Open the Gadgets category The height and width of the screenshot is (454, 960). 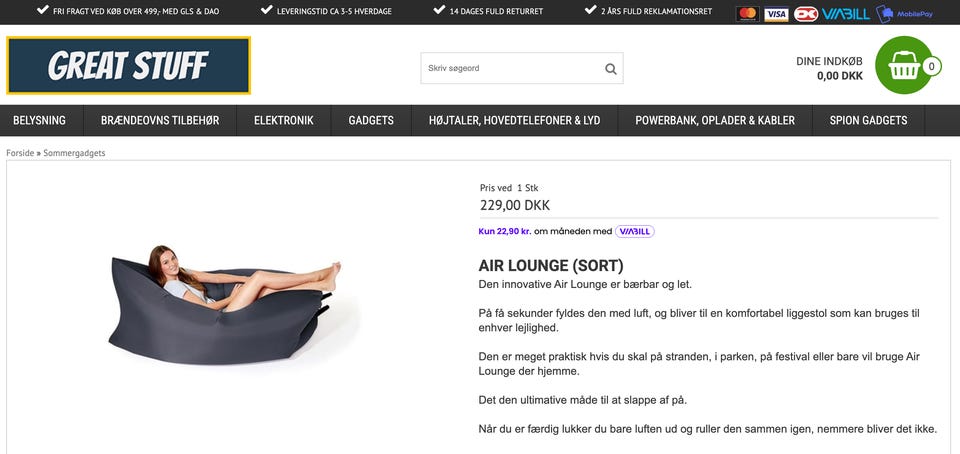371,121
